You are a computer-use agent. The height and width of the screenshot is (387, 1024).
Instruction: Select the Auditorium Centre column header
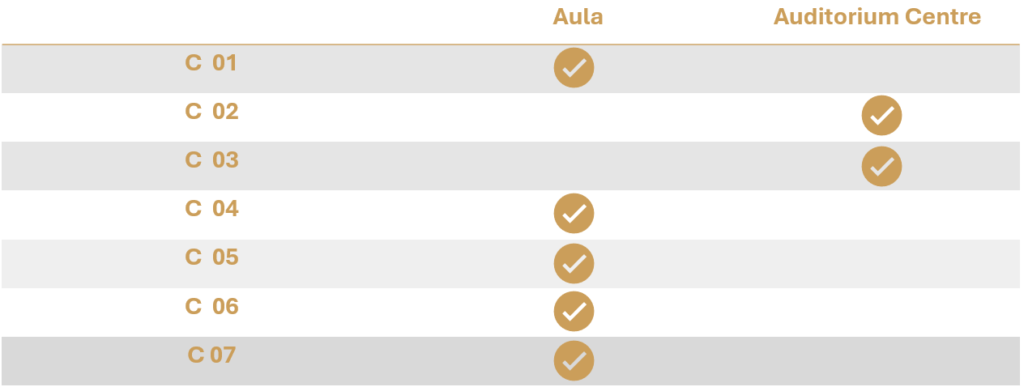tap(877, 17)
